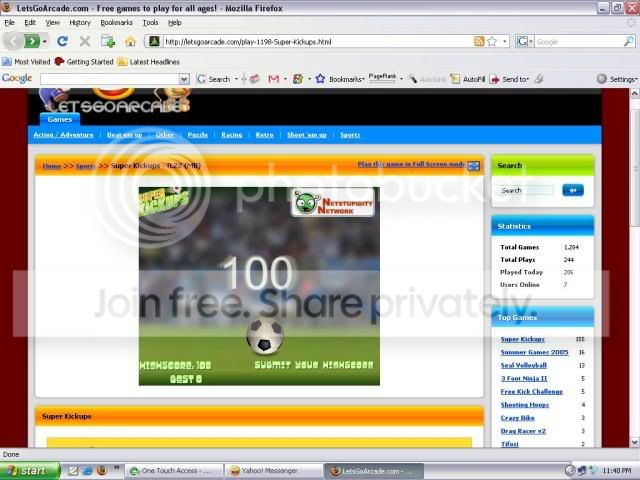Open the Edit menu
Image resolution: width=640 pixels, height=480 pixels.
(x=30, y=22)
